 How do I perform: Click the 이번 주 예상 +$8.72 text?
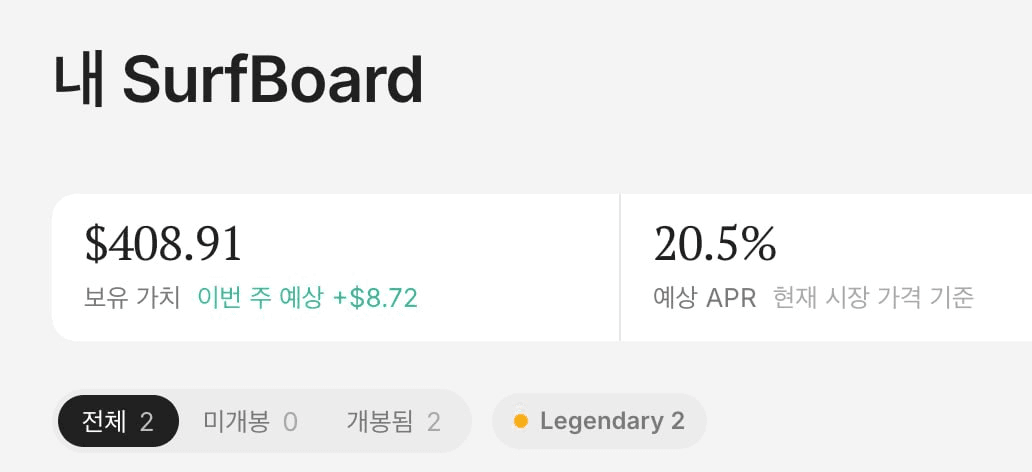[307, 298]
